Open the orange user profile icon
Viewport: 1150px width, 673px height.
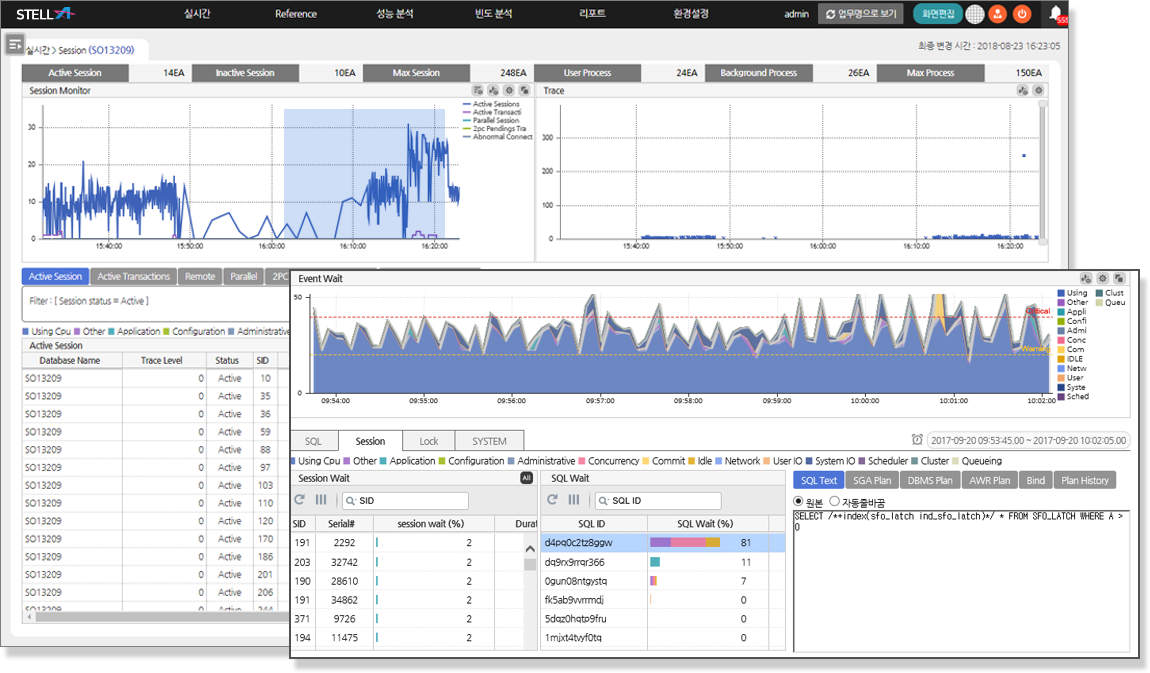coord(997,14)
